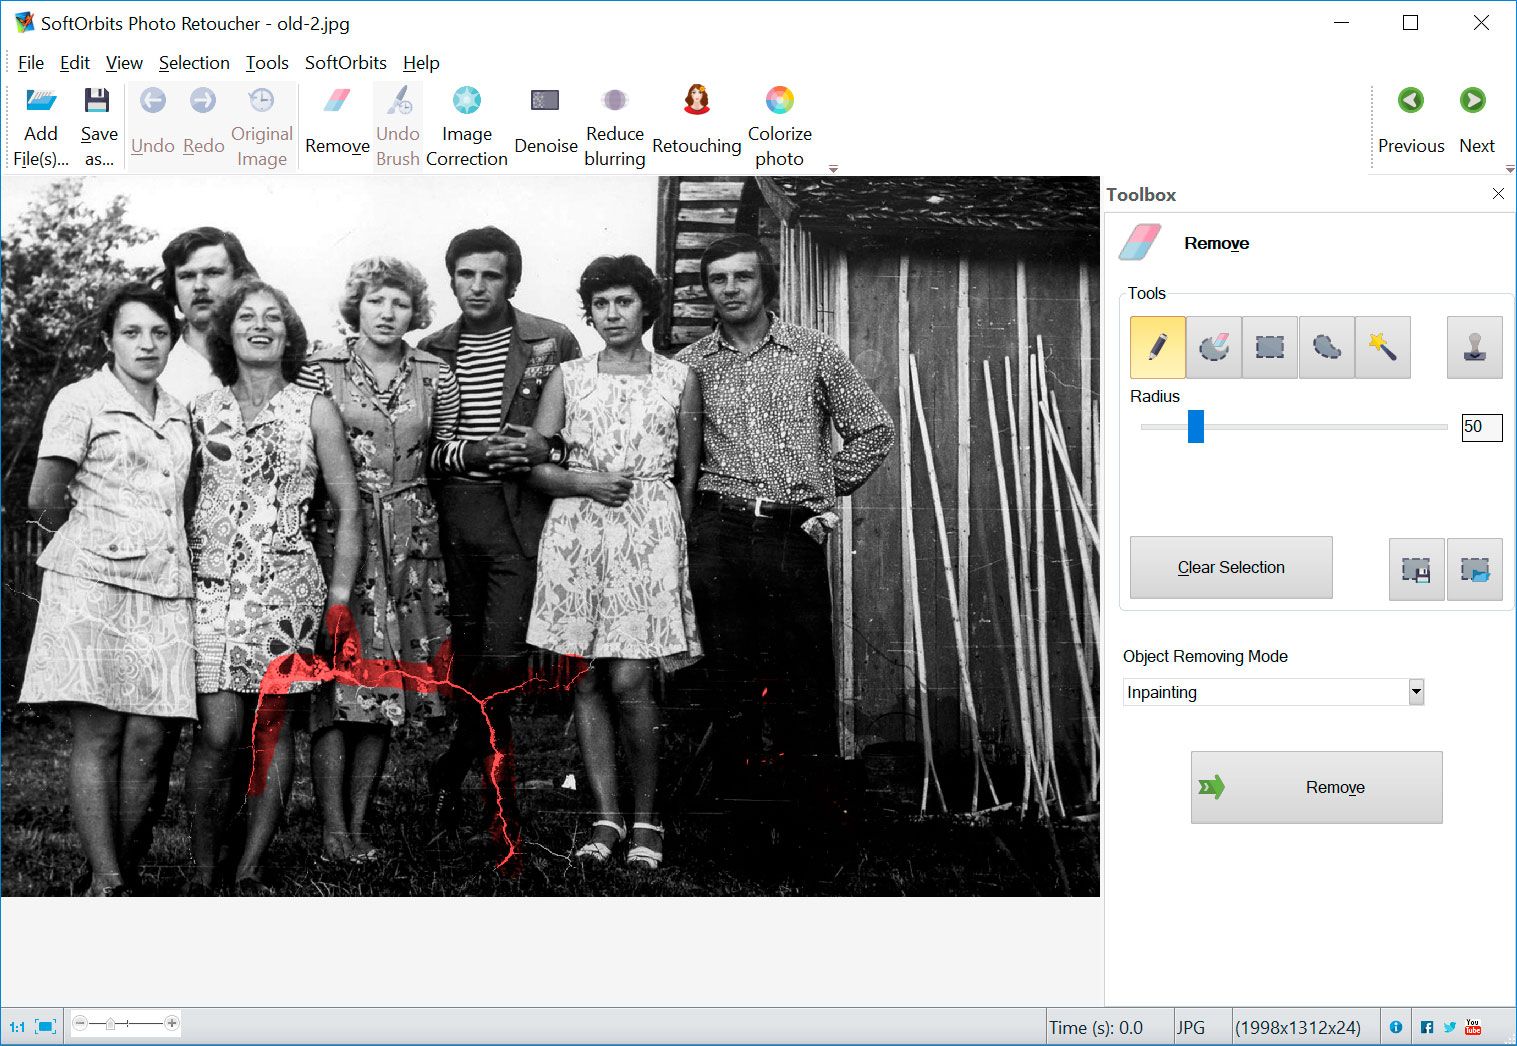
Task: Switch to the rectangular selection tool
Action: point(1269,347)
